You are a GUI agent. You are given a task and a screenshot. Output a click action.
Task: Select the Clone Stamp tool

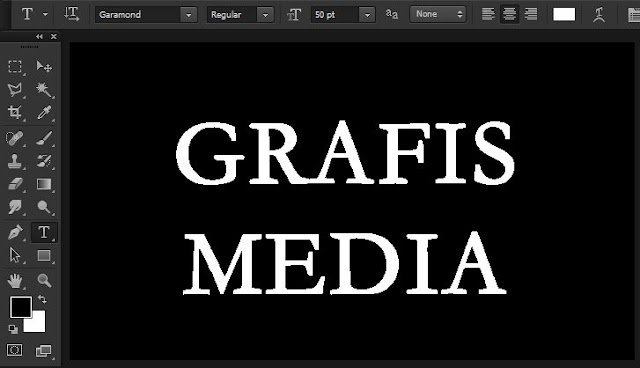(15, 161)
